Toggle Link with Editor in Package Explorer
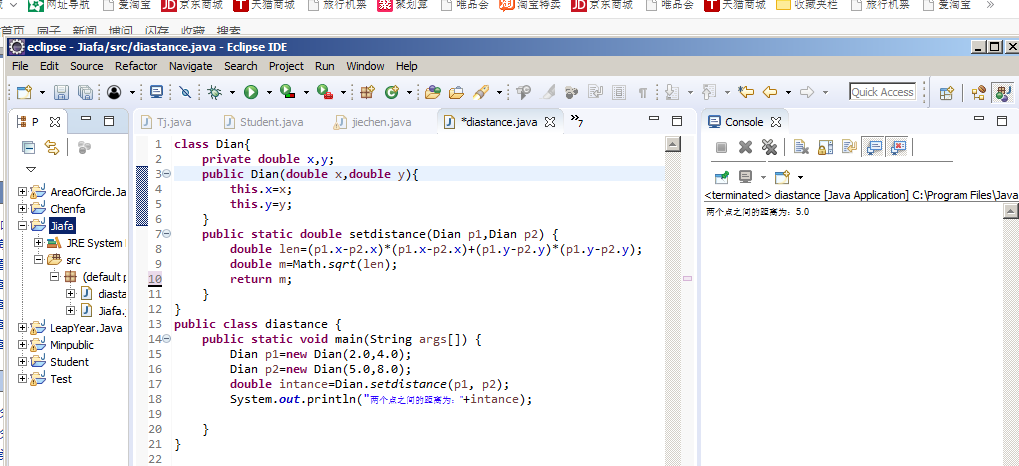The height and width of the screenshot is (466, 1019). 51,147
